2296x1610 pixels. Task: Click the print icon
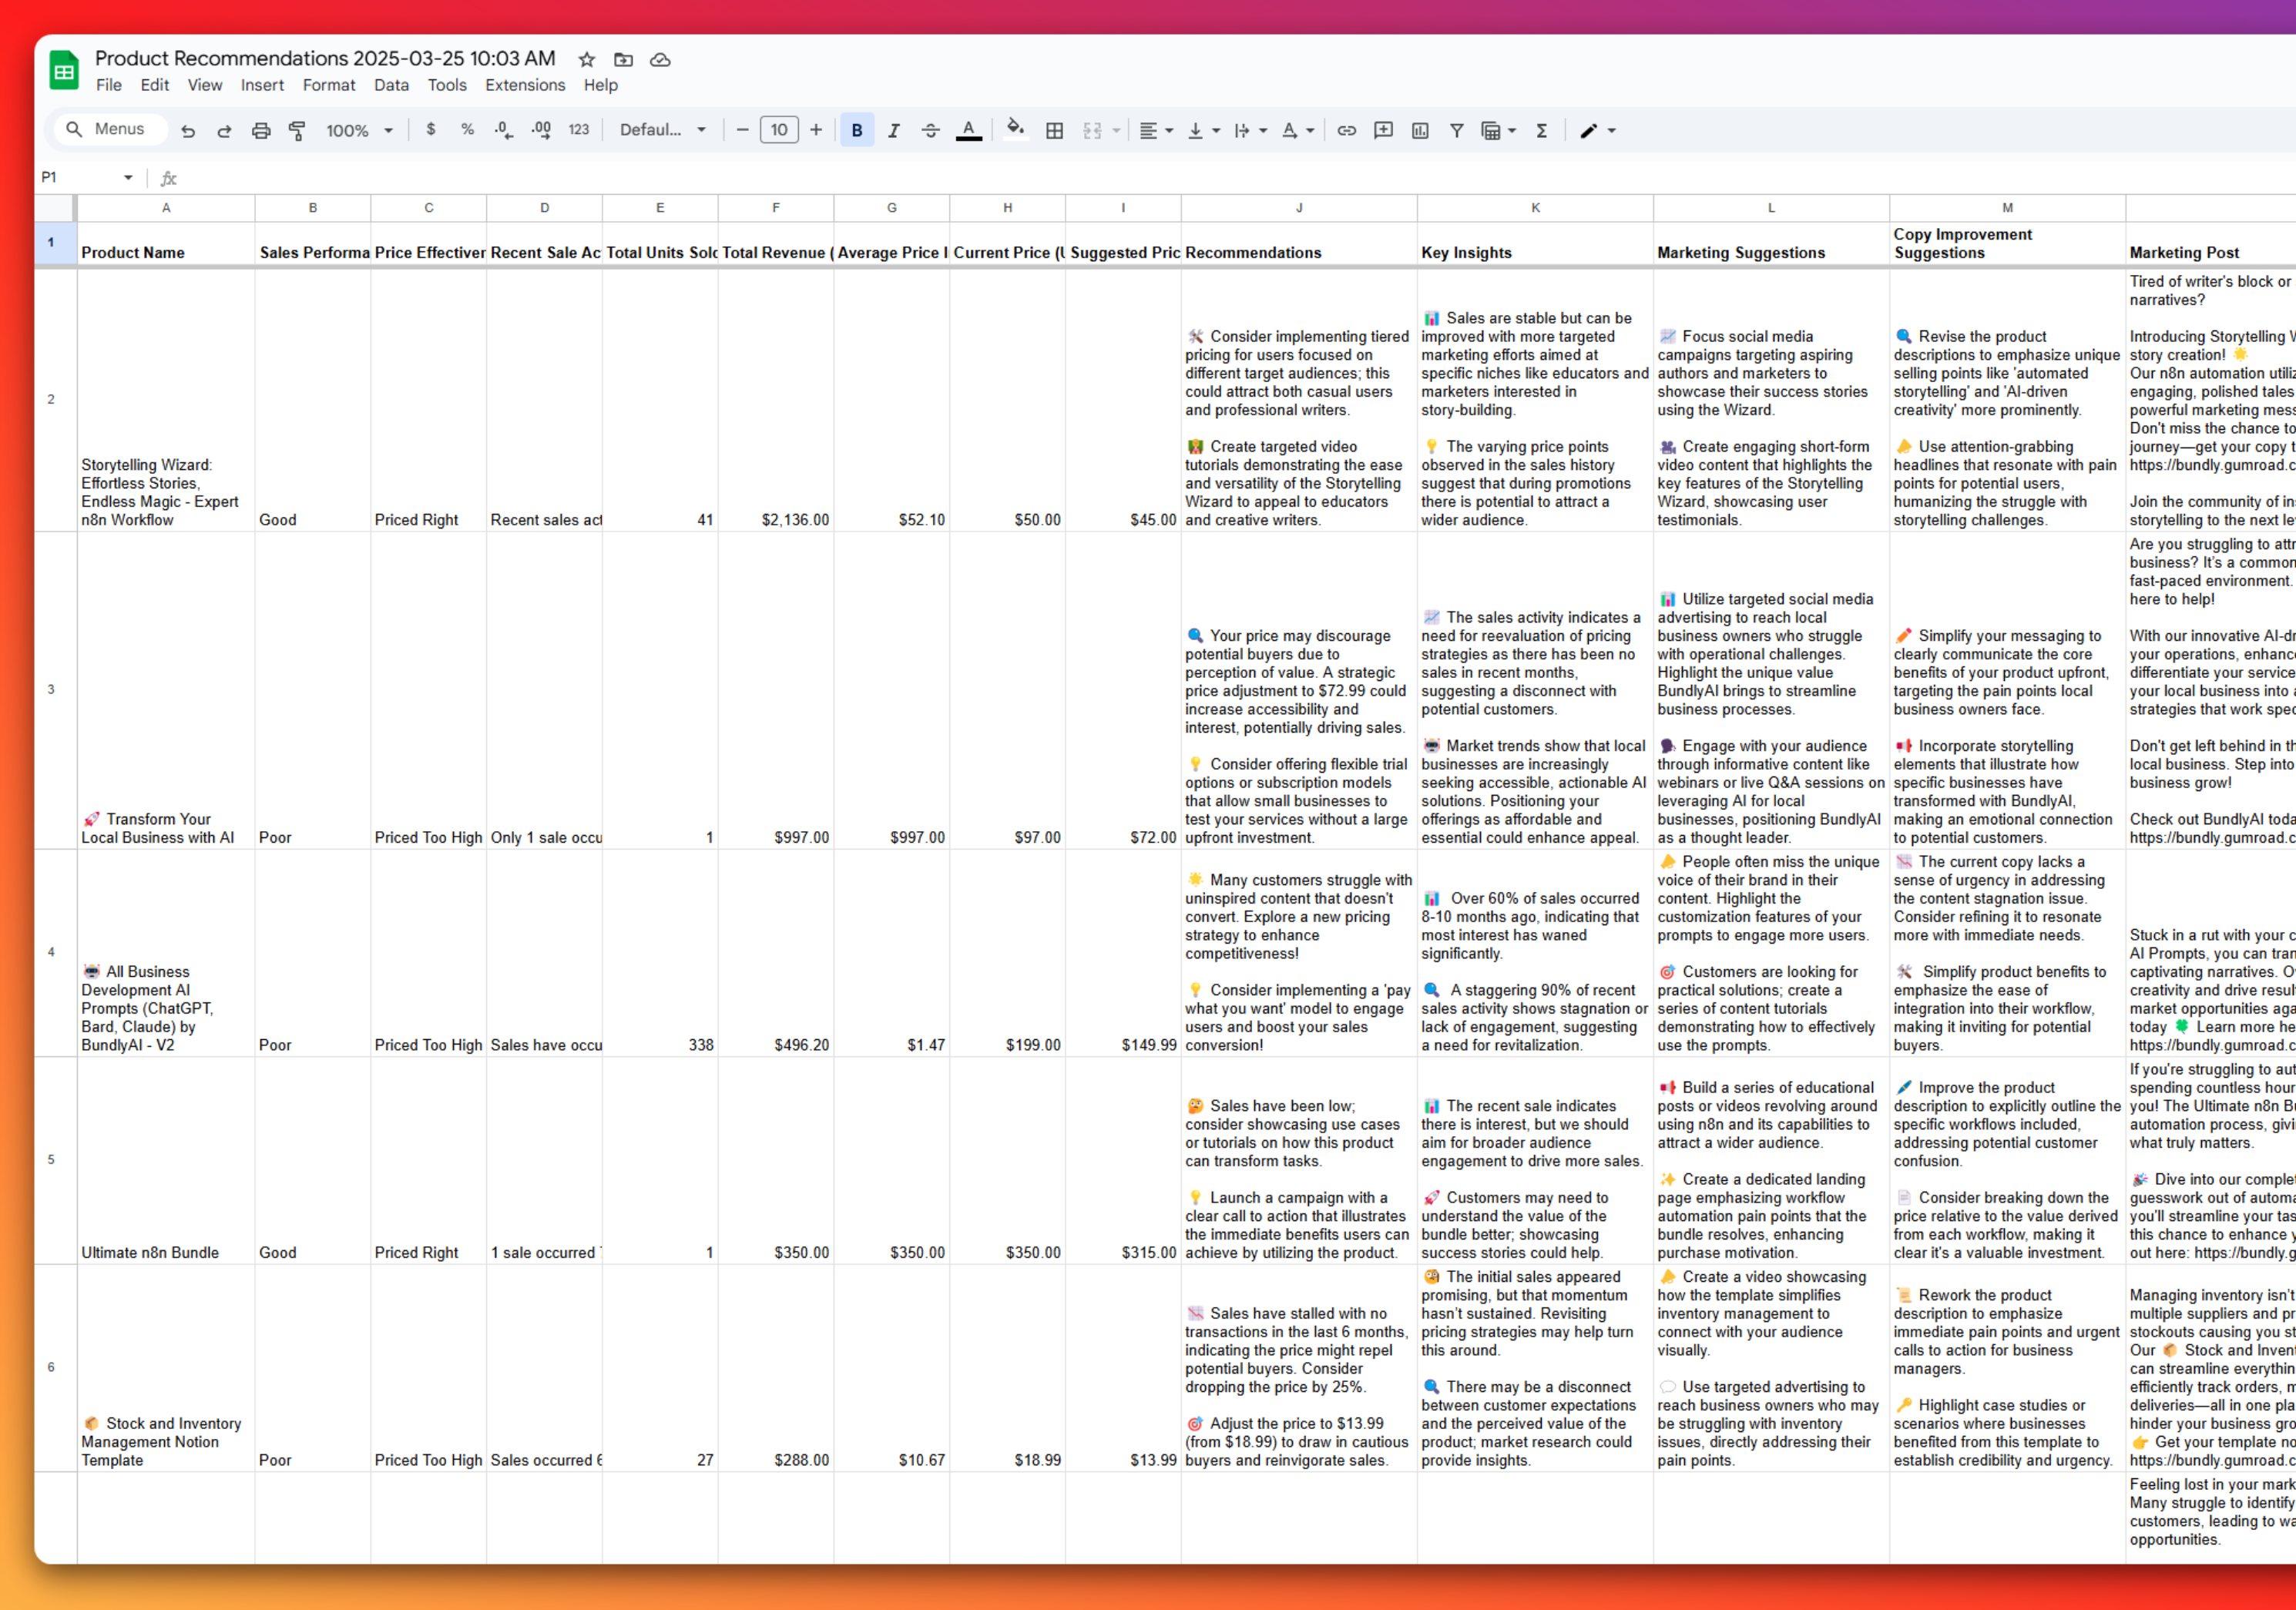tap(261, 130)
